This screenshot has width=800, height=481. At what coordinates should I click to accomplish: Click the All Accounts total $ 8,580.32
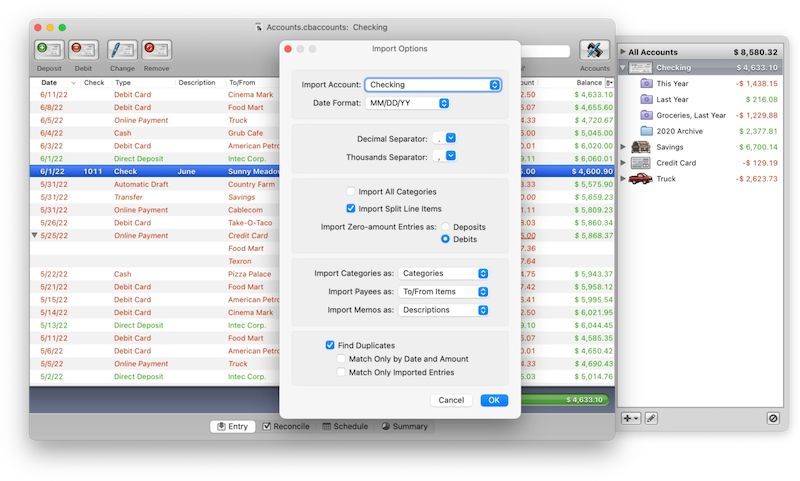(756, 52)
